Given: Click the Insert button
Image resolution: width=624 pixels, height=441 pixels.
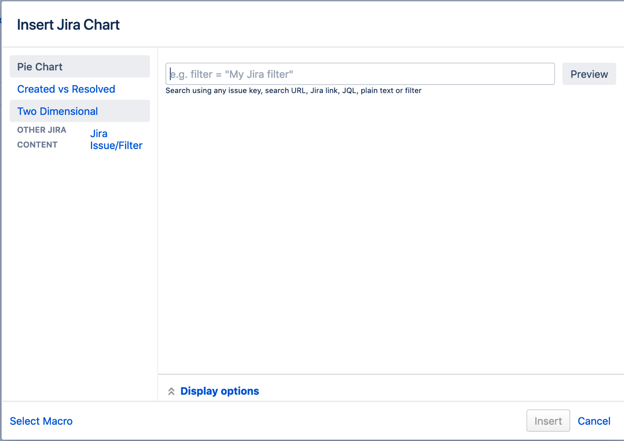Looking at the screenshot, I should (x=548, y=421).
